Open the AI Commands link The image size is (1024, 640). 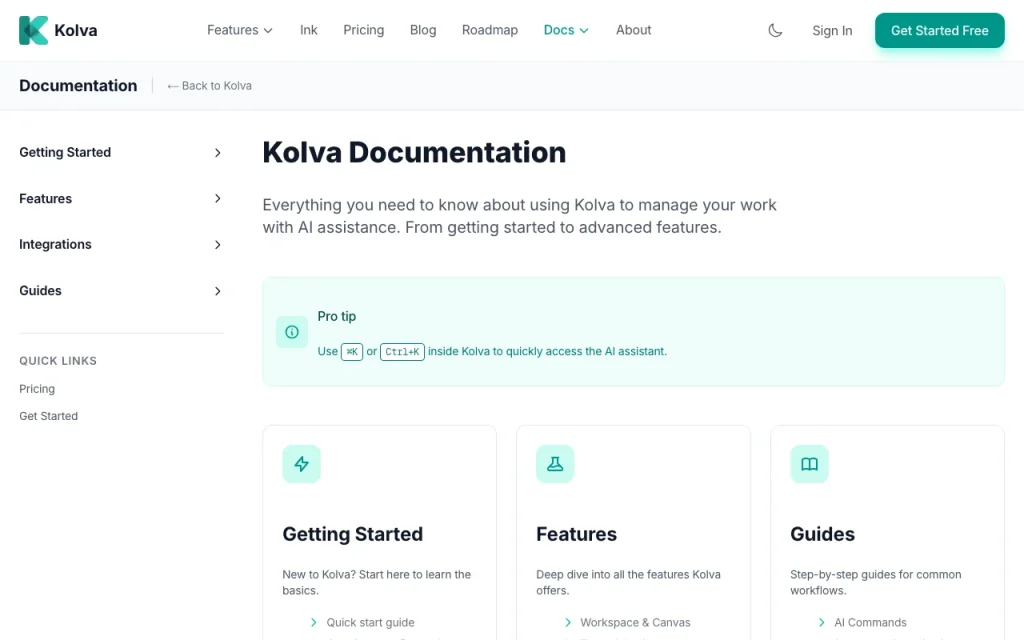click(x=871, y=622)
